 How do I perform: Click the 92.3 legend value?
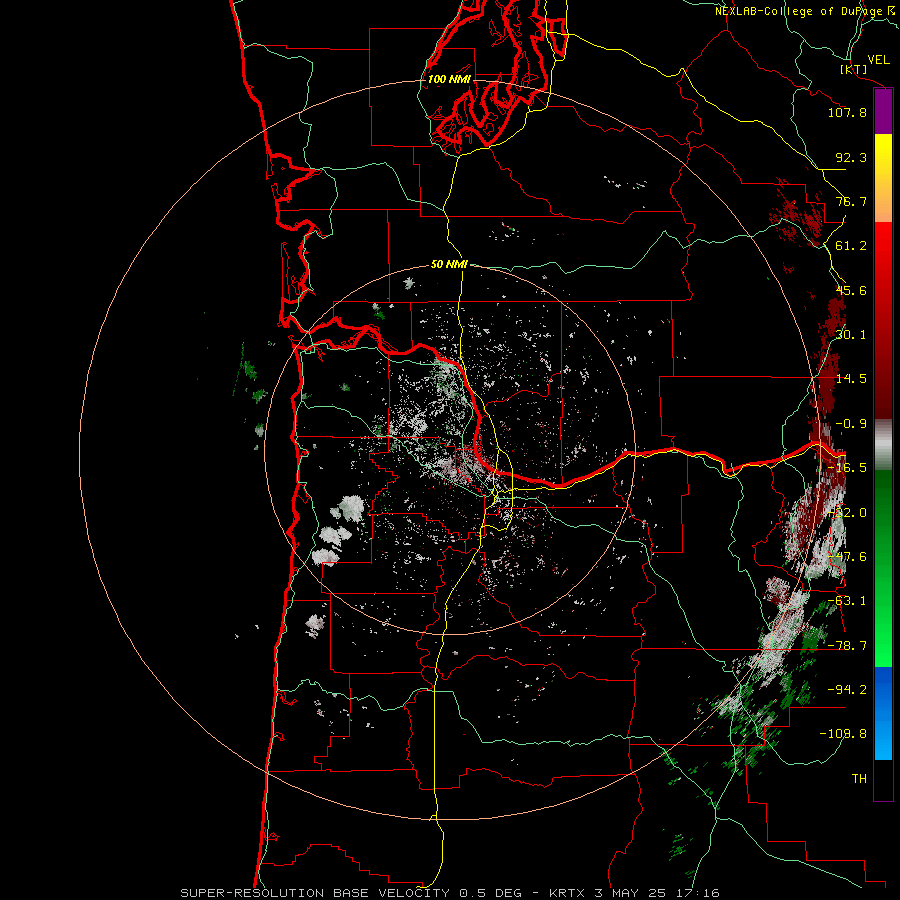pyautogui.click(x=851, y=157)
